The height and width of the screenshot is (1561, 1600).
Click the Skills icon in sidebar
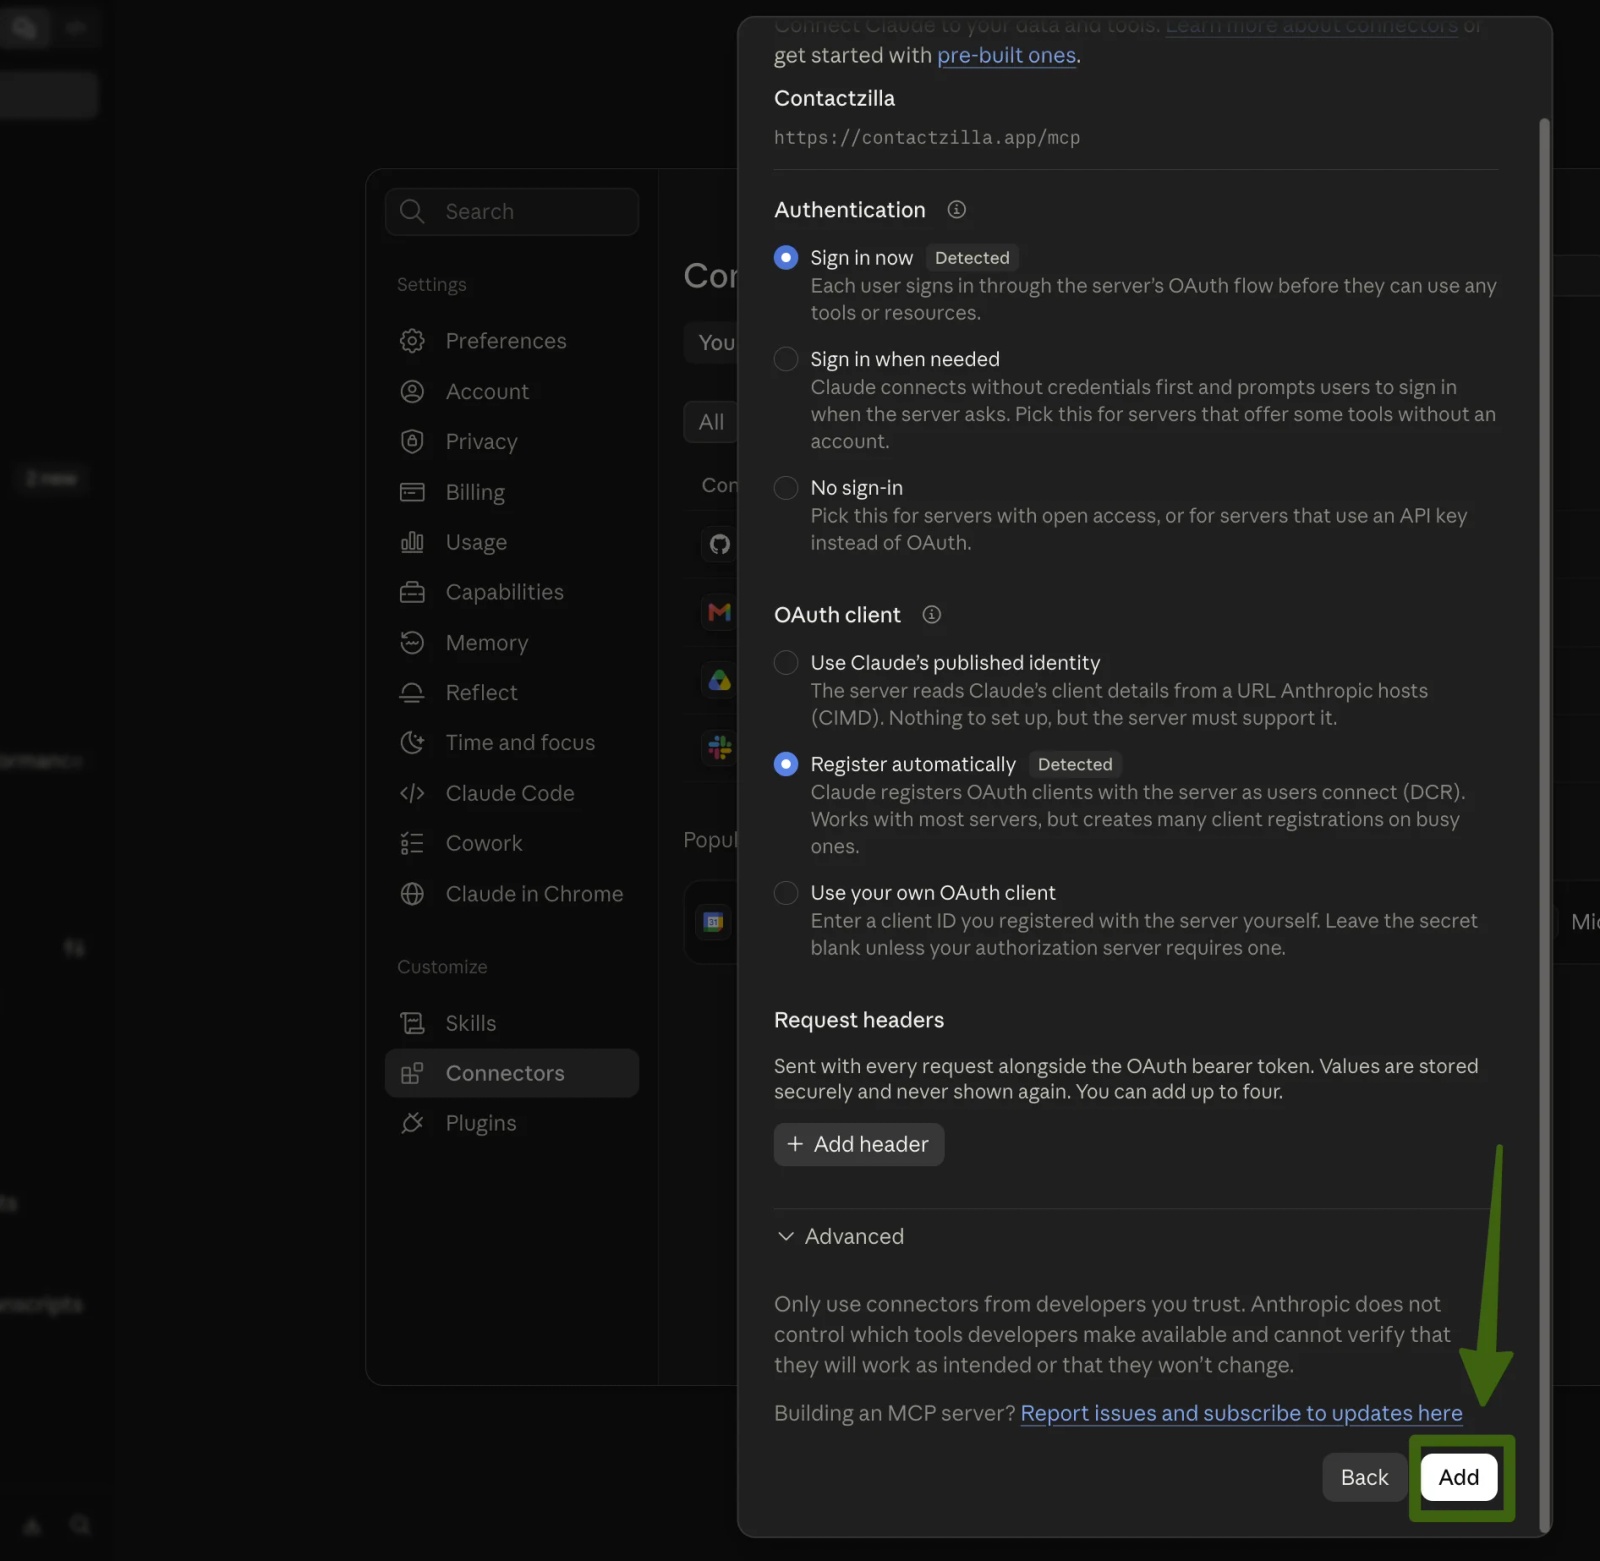point(412,1023)
